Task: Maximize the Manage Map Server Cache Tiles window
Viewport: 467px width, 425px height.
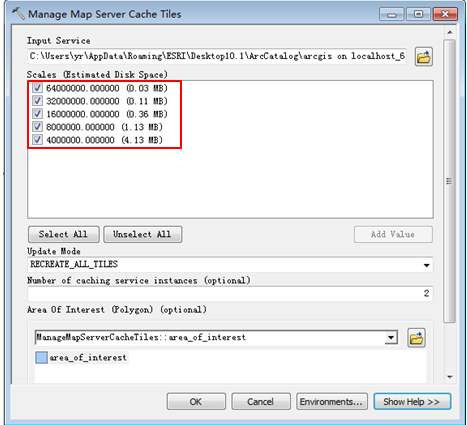Action: (x=418, y=14)
